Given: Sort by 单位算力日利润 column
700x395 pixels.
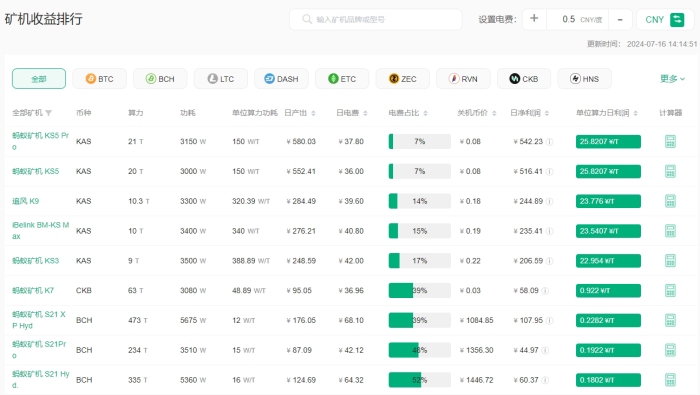Looking at the screenshot, I should (x=606, y=113).
